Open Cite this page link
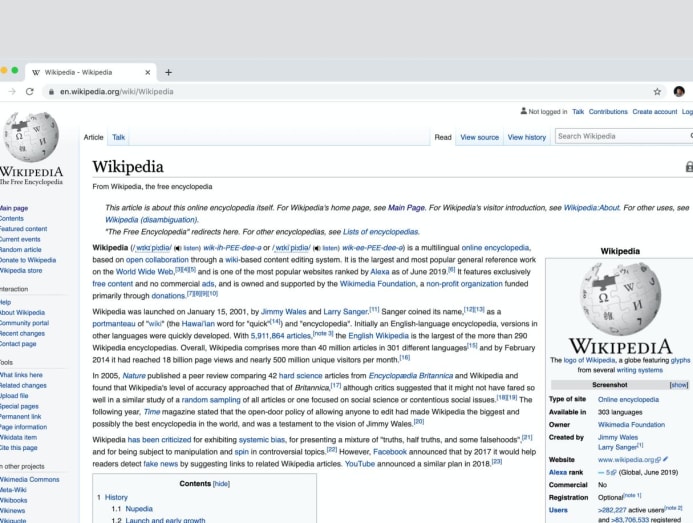693x523 pixels. pyautogui.click(x=19, y=448)
